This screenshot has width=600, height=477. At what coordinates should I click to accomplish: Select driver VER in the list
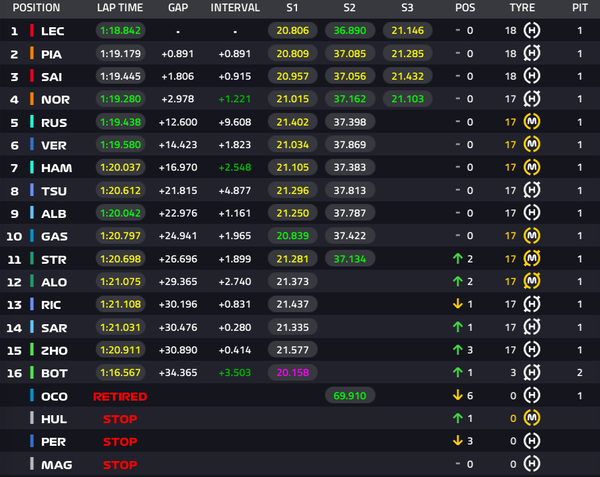pyautogui.click(x=54, y=145)
